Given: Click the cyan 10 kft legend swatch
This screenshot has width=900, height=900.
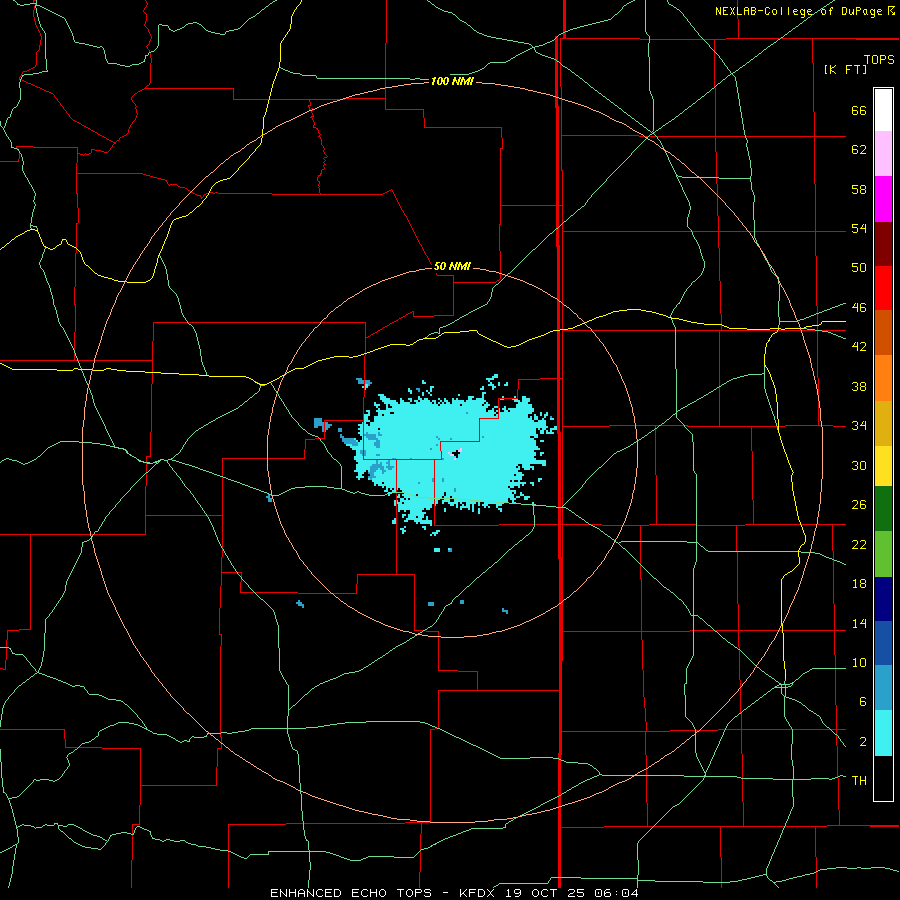Looking at the screenshot, I should (883, 733).
